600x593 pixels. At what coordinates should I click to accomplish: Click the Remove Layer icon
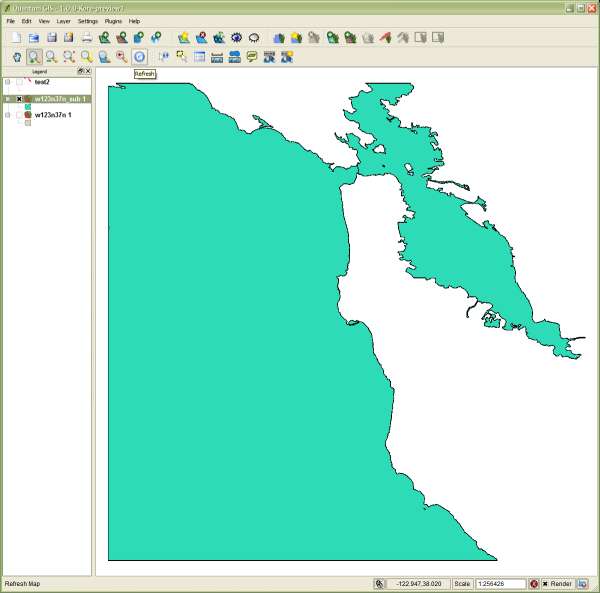coord(201,37)
